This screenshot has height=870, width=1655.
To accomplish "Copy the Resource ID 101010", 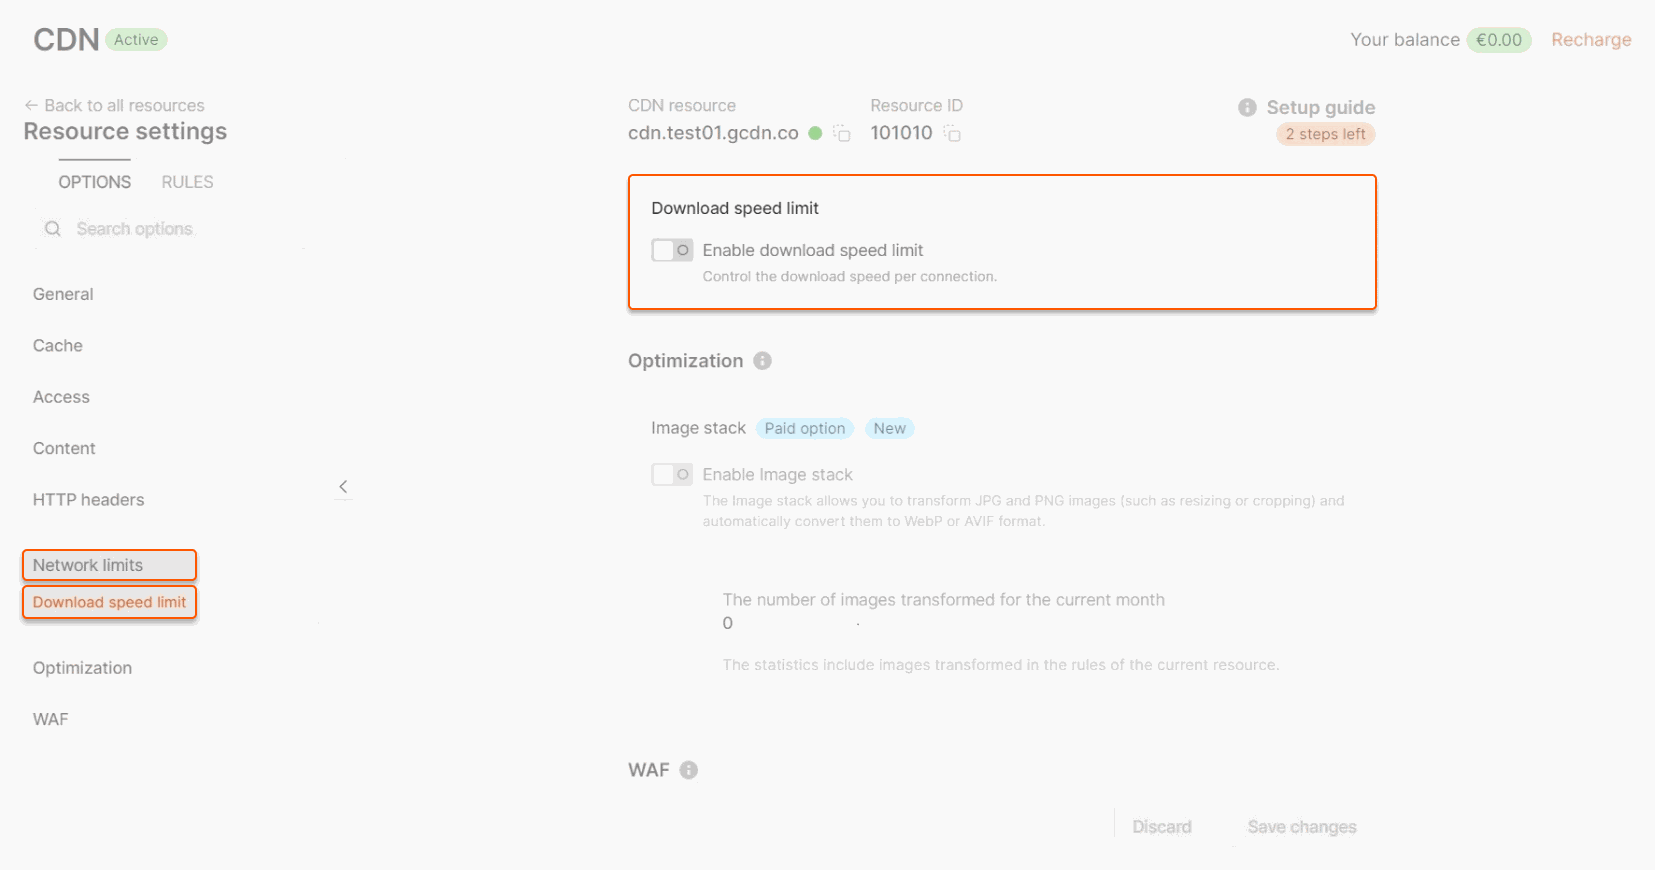I will tap(952, 133).
